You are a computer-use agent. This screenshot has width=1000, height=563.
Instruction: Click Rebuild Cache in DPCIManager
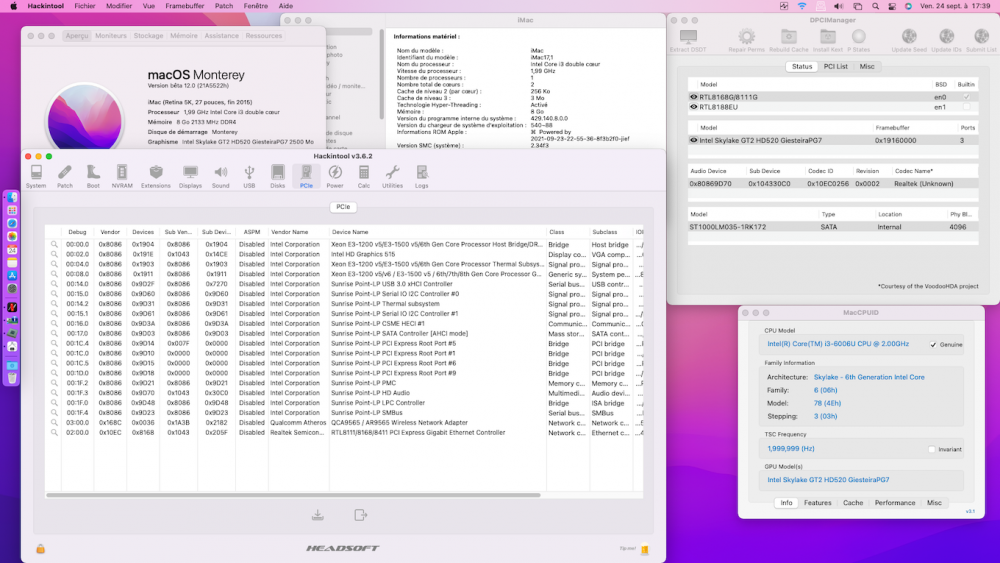pos(789,40)
